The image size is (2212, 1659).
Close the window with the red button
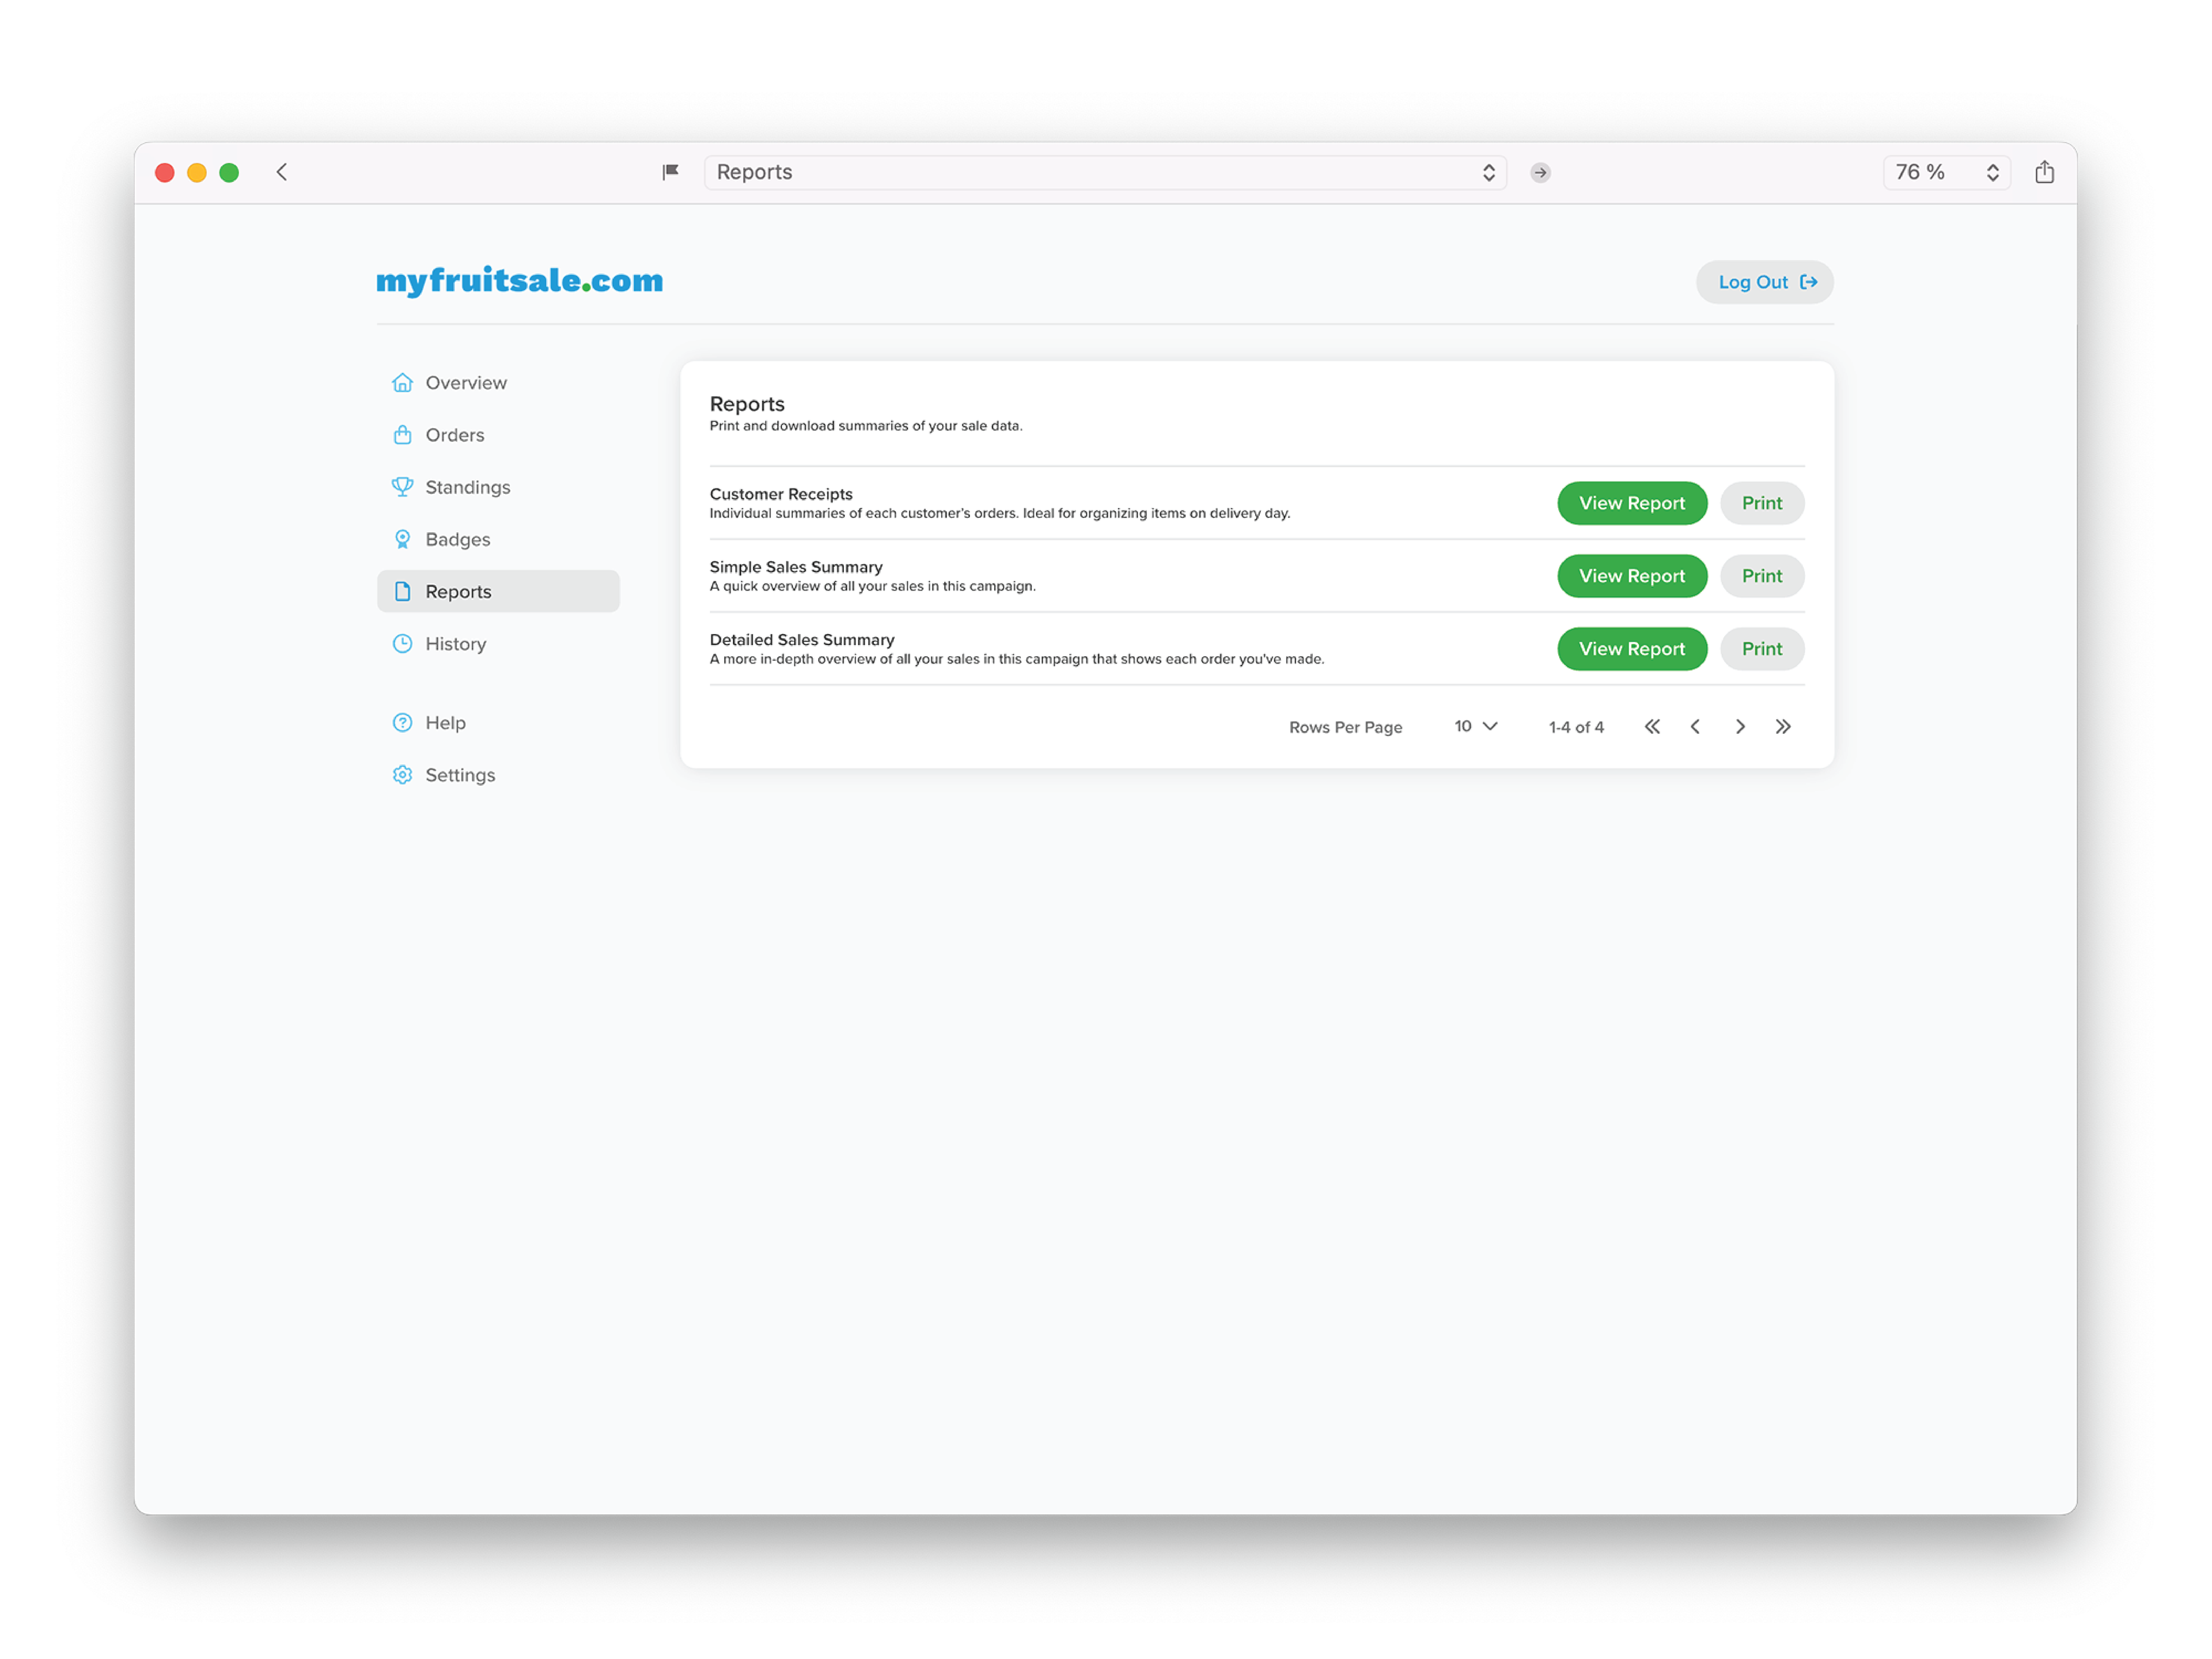point(165,173)
